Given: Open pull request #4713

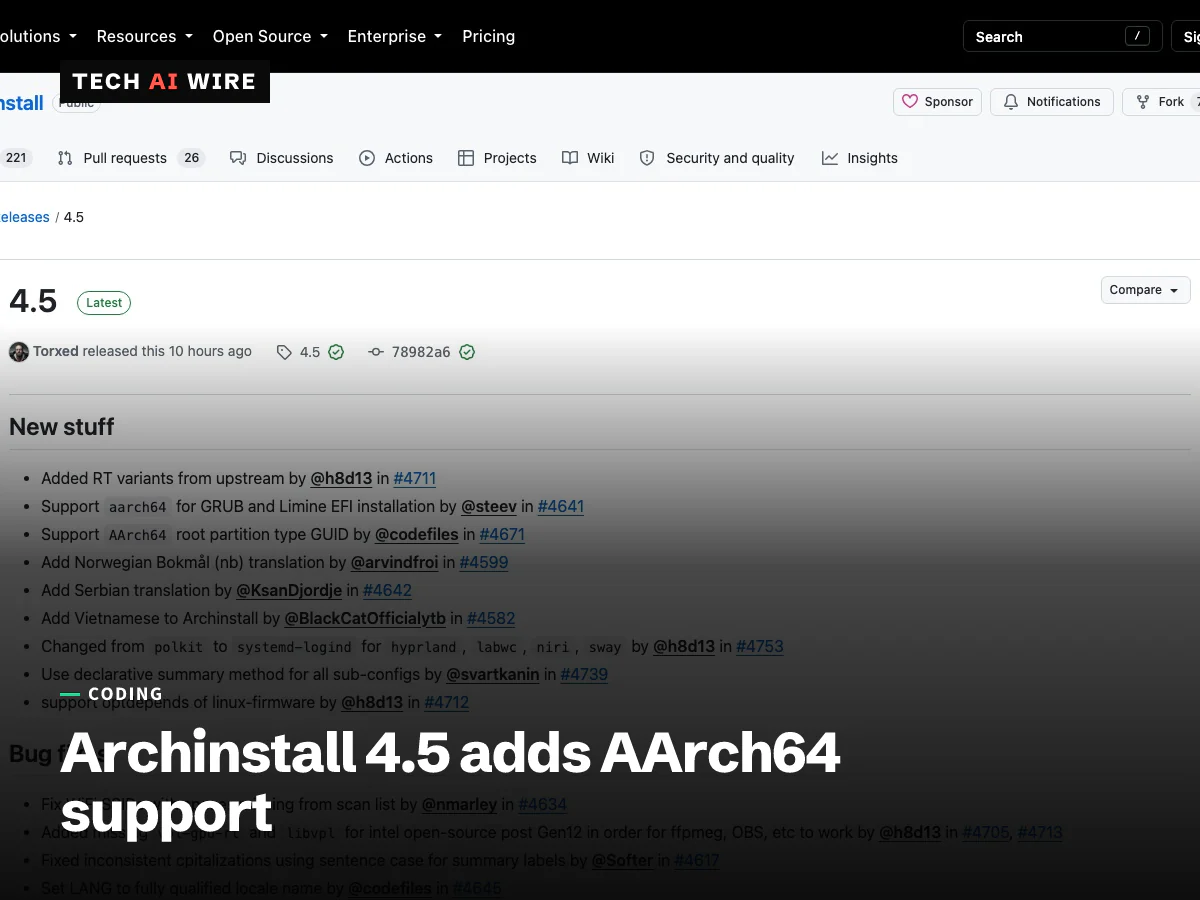Looking at the screenshot, I should (1040, 832).
